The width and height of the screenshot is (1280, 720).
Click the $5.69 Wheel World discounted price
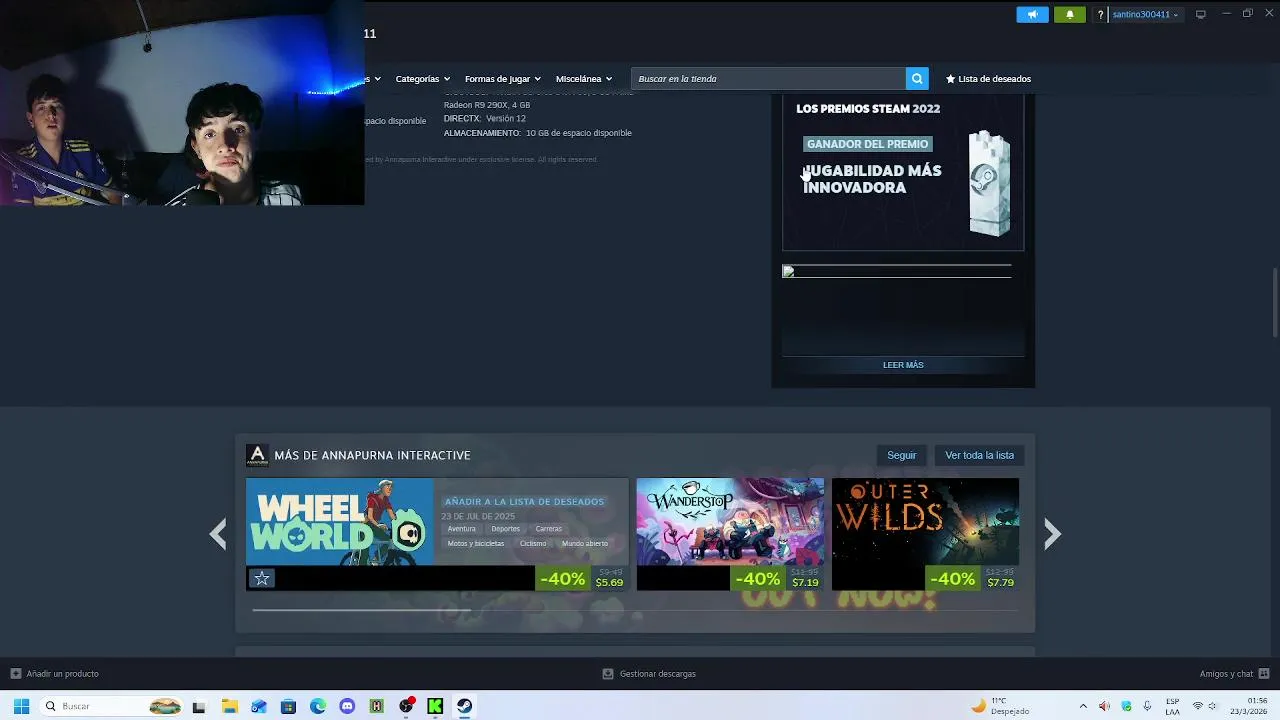tap(609, 583)
